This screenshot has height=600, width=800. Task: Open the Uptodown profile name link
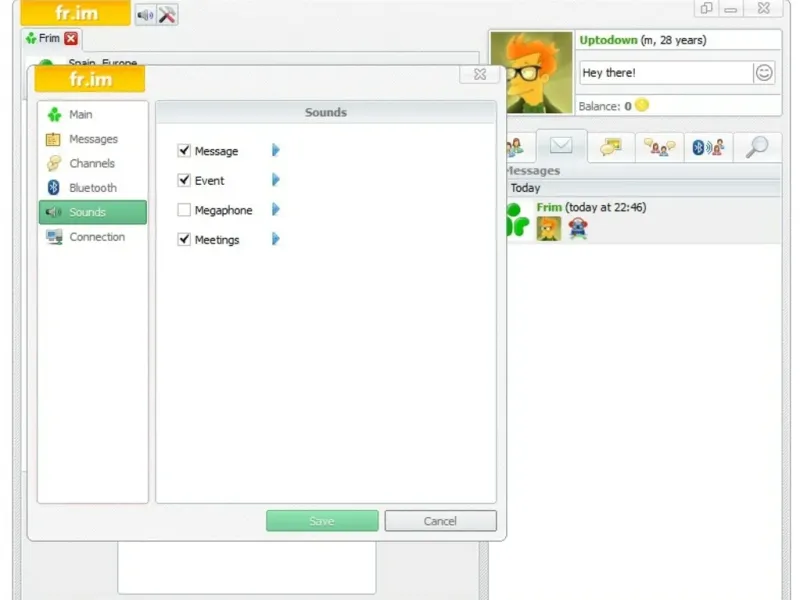click(x=608, y=40)
